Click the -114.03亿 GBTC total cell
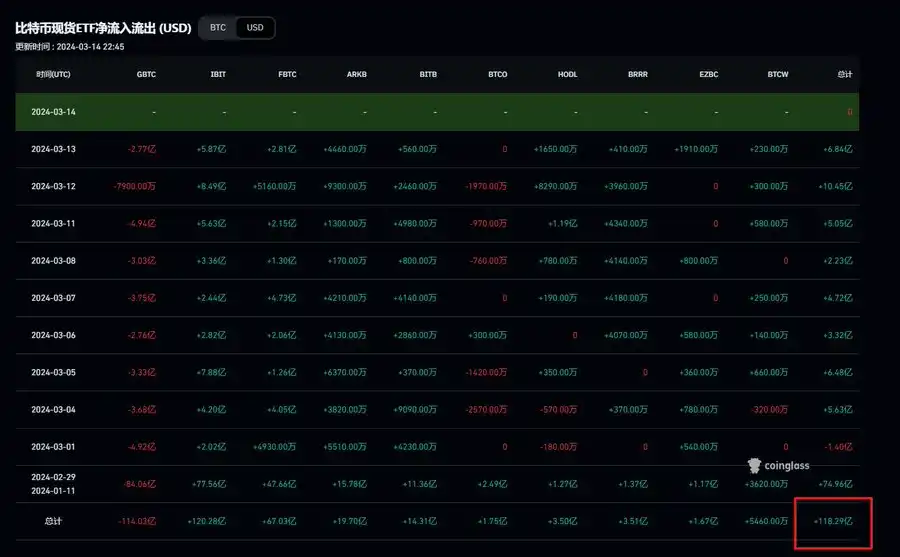The width and height of the screenshot is (900, 557). pos(138,521)
